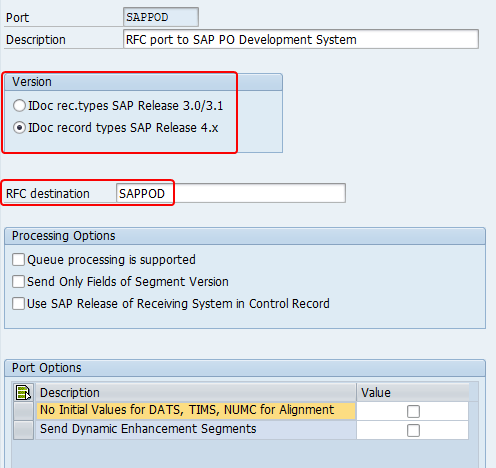Click the Processing Options group title
Screen dimensions: 496x468
[64, 236]
